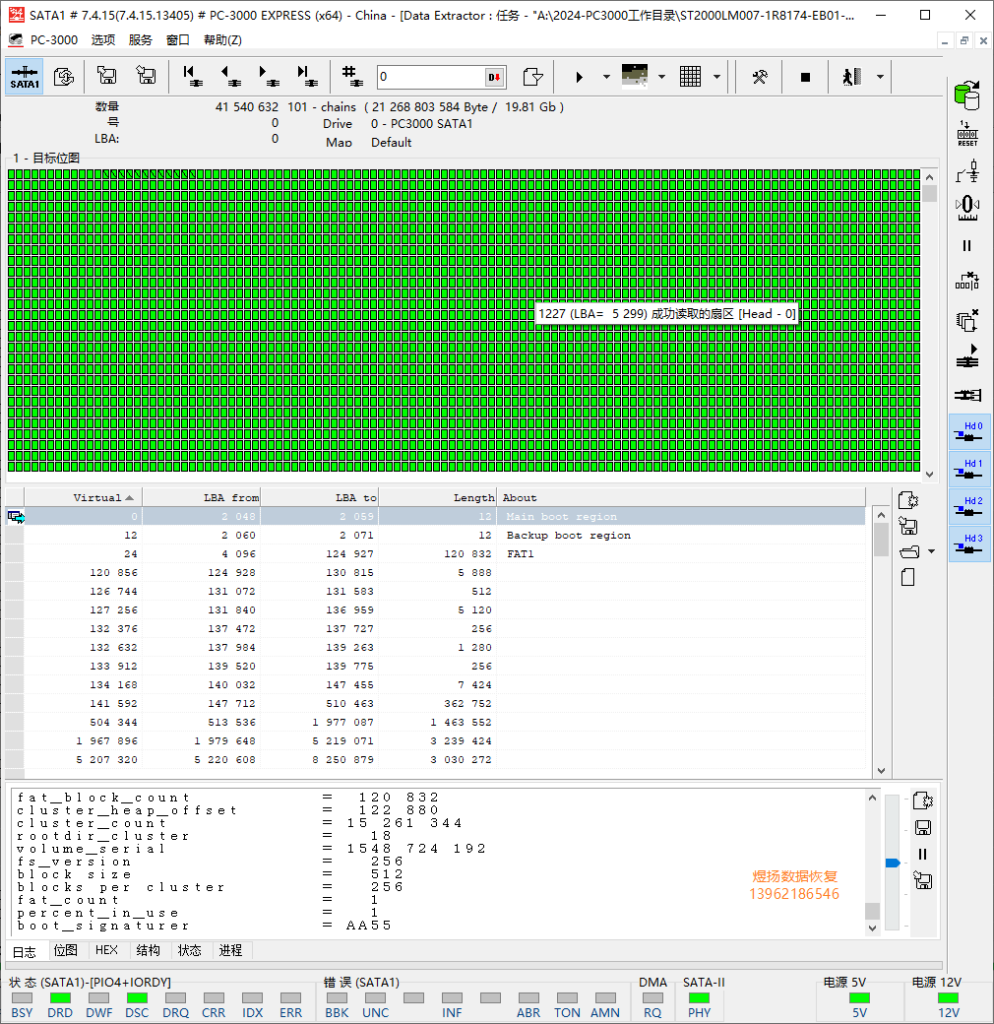Click the save floppy icon beside the chain table
The height and width of the screenshot is (1024, 994).
tap(908, 526)
